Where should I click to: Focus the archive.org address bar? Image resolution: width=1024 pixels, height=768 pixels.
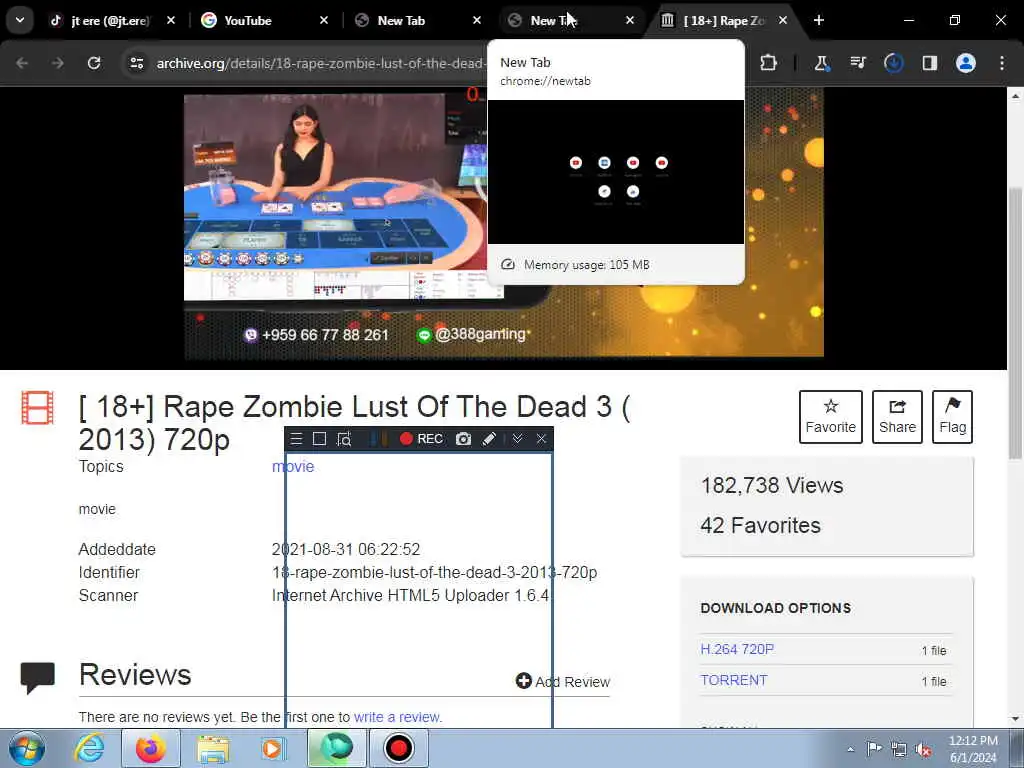tap(320, 63)
